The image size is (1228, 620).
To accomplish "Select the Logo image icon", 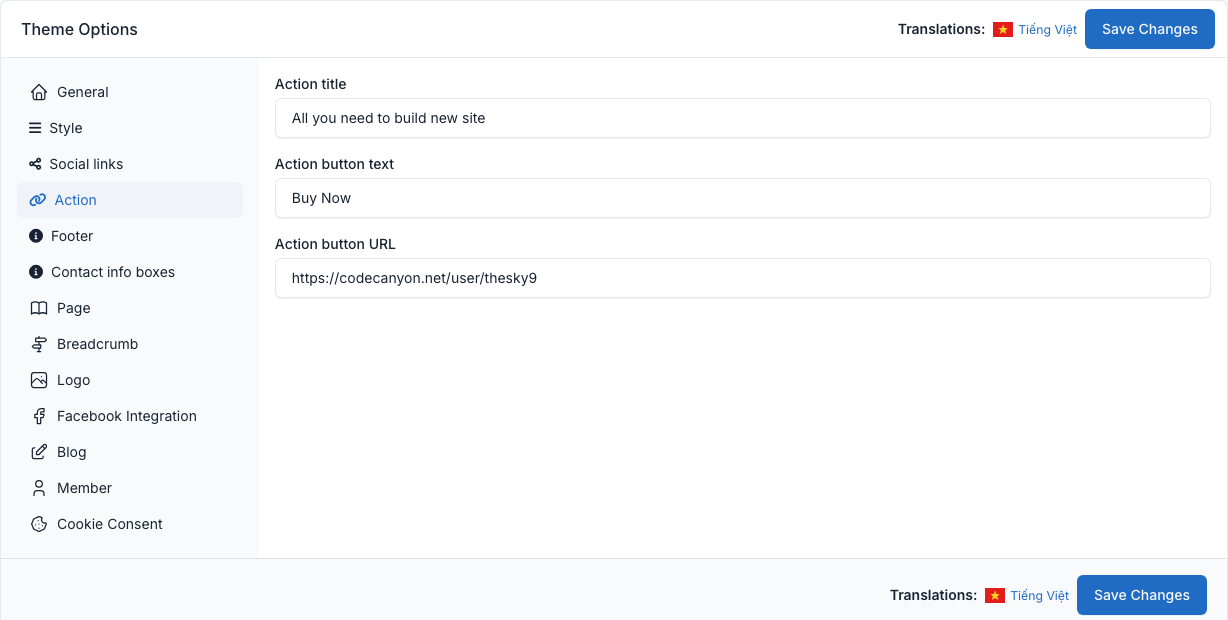I will point(39,380).
